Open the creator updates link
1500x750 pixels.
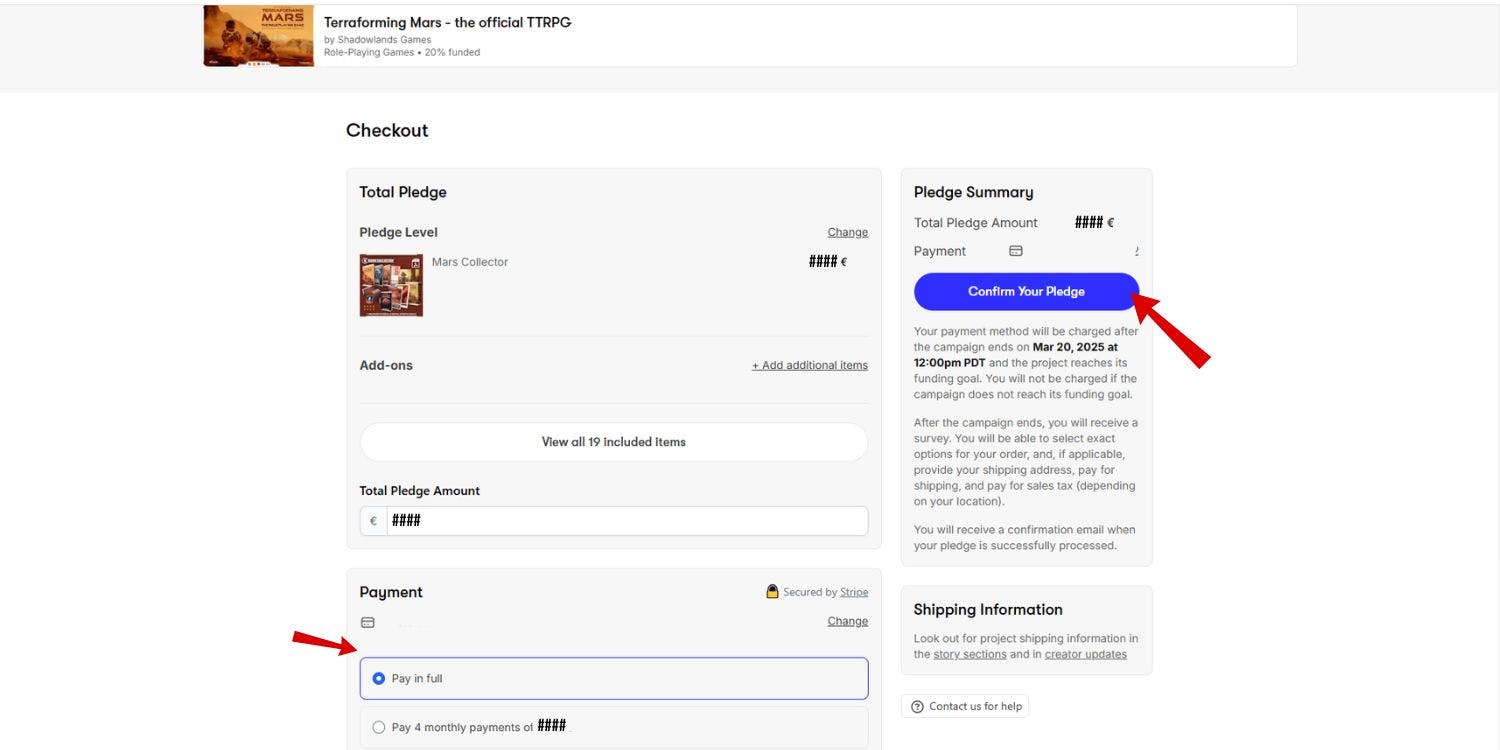tap(1085, 654)
